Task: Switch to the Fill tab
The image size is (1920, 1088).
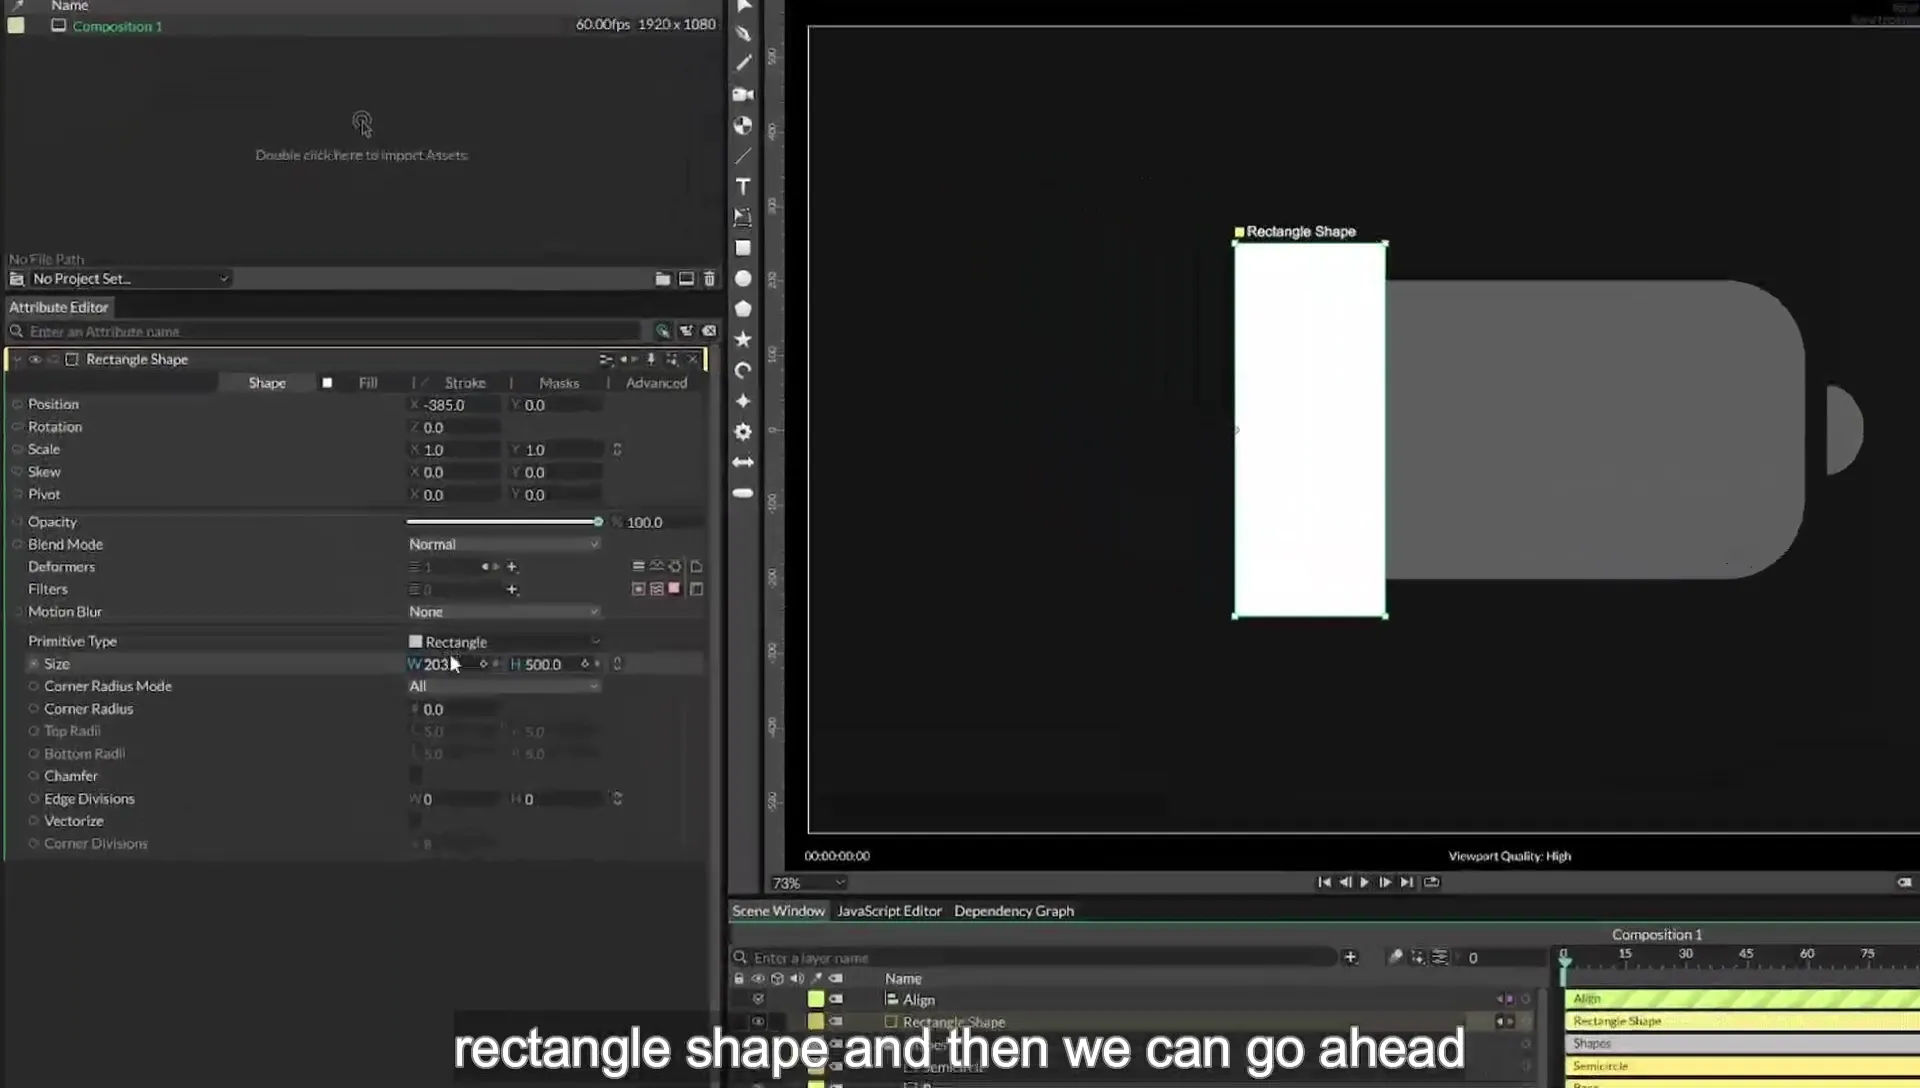Action: 368,383
